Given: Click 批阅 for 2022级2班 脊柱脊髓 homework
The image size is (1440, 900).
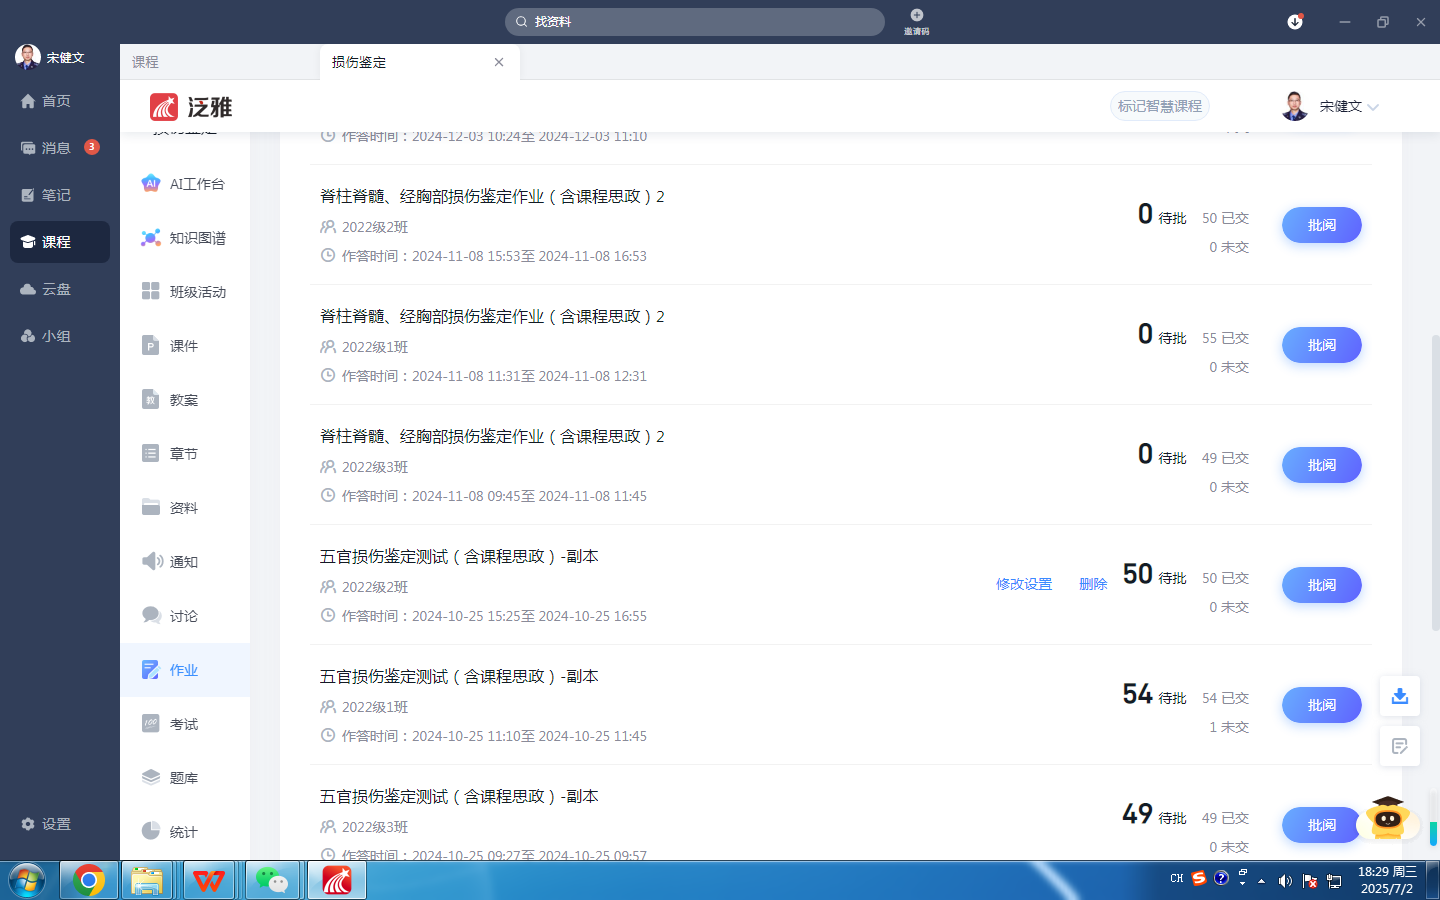Looking at the screenshot, I should tap(1322, 225).
